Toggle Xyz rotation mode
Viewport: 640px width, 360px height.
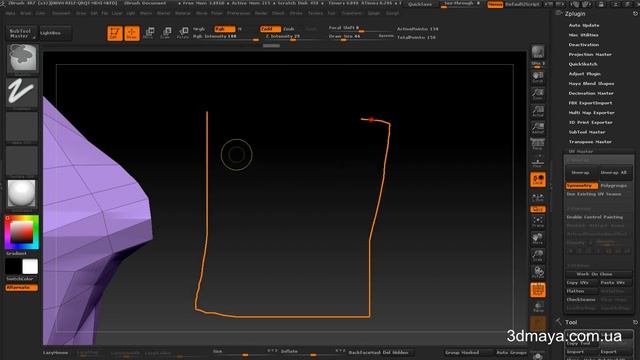click(x=538, y=209)
